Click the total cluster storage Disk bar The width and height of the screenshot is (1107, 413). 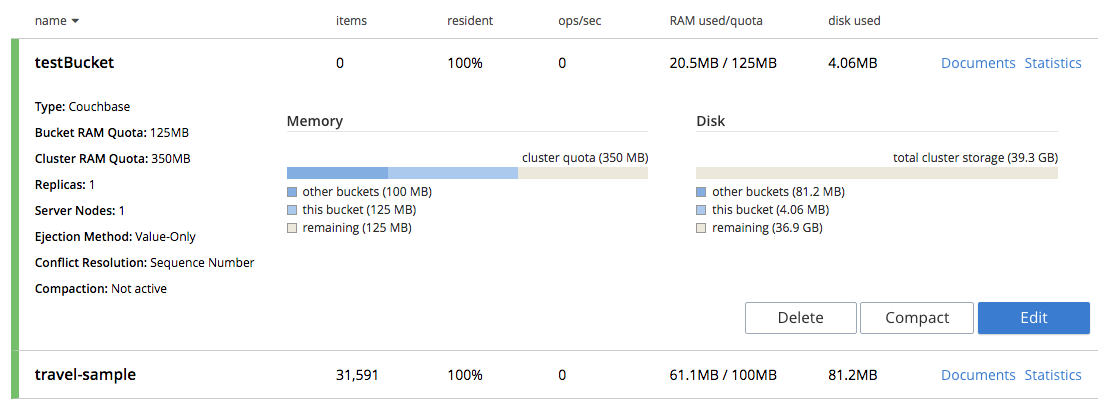877,172
